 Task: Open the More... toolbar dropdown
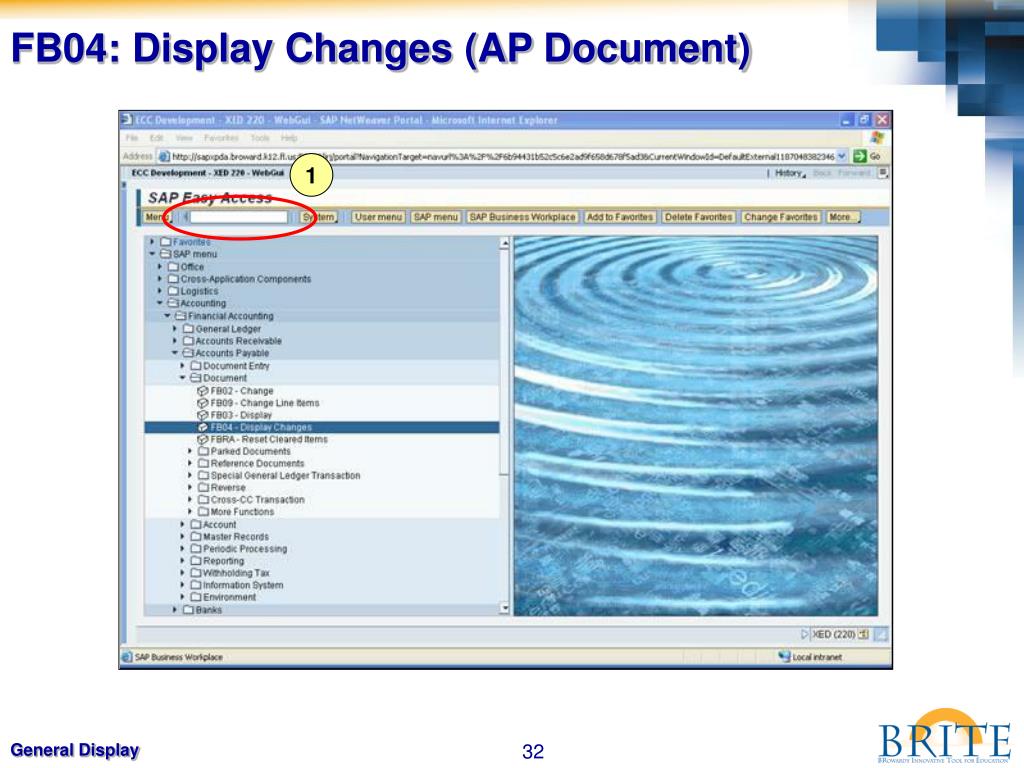tap(843, 217)
